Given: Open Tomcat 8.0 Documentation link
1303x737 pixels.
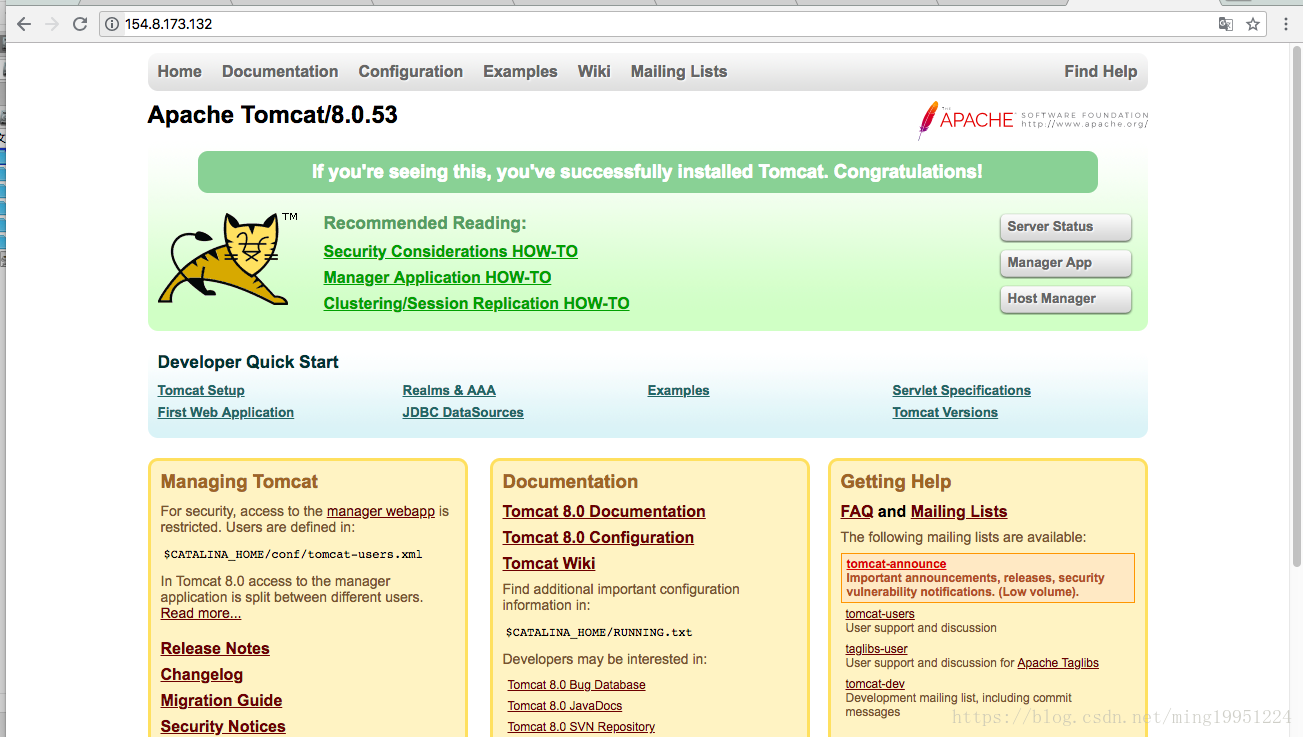Looking at the screenshot, I should point(604,512).
